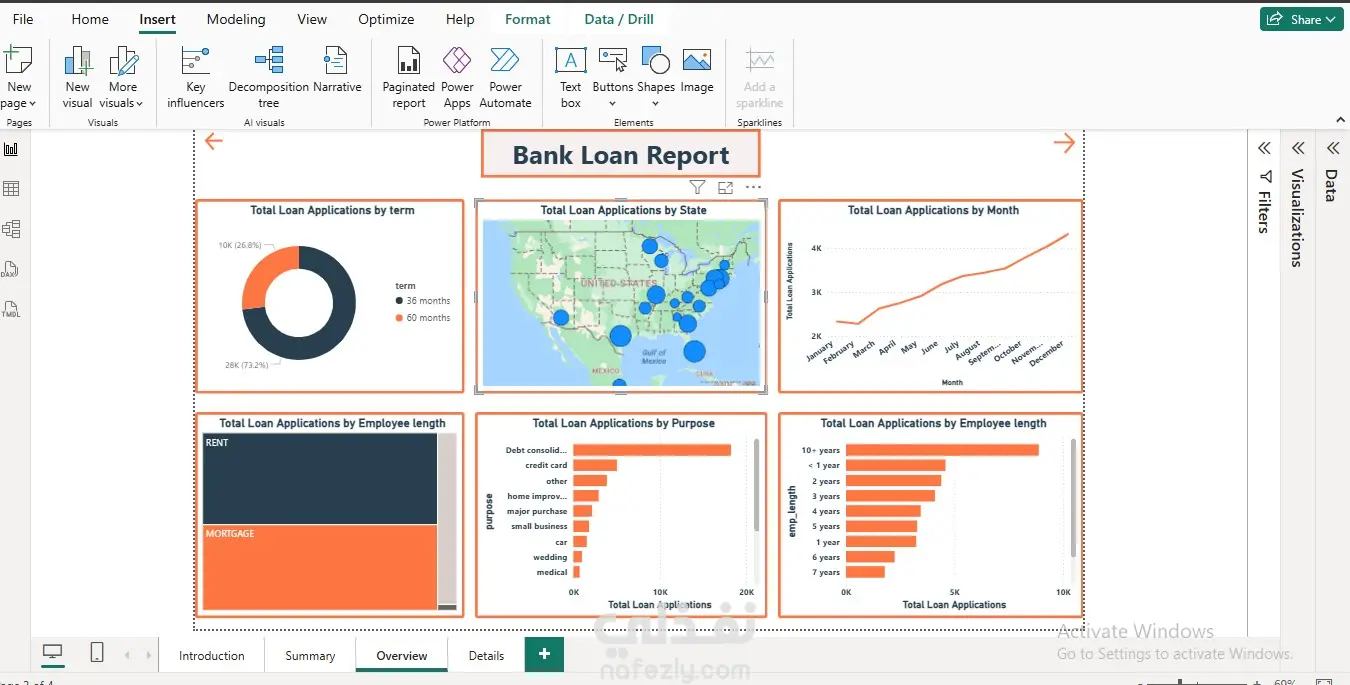Click the Purpose chart scrollbar

tap(756, 487)
